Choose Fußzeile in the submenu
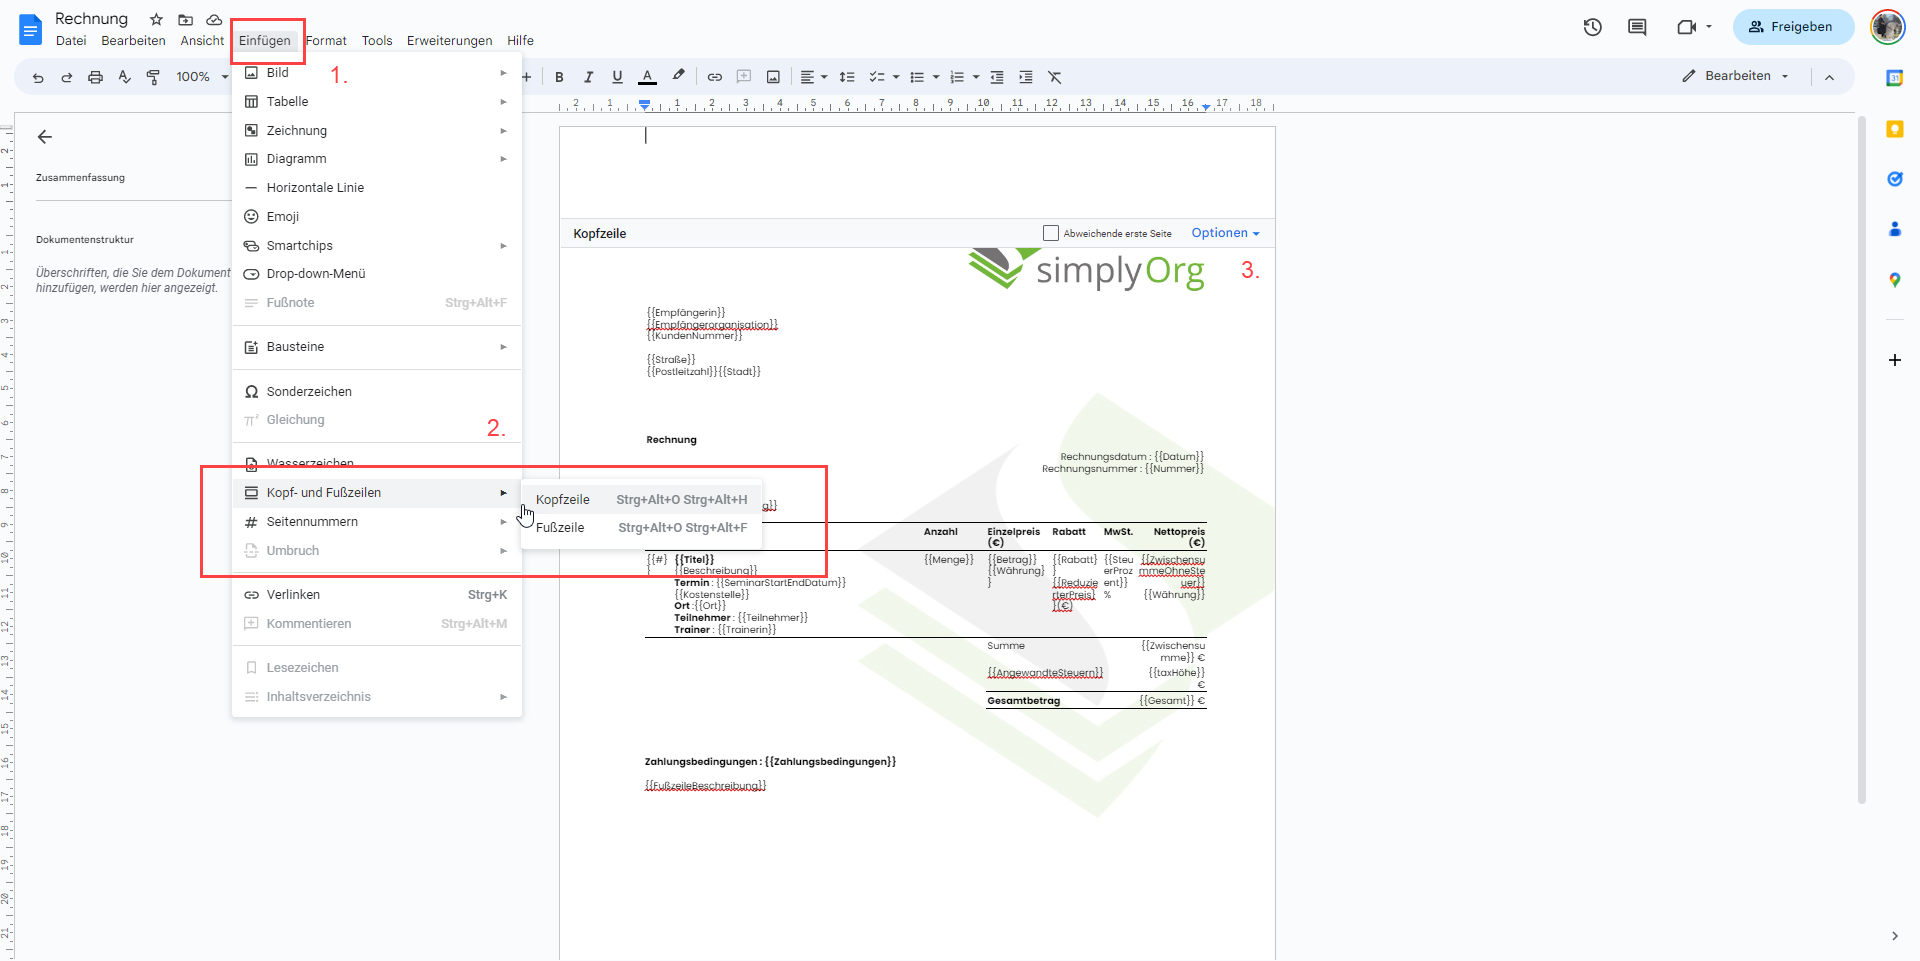 pyautogui.click(x=560, y=528)
